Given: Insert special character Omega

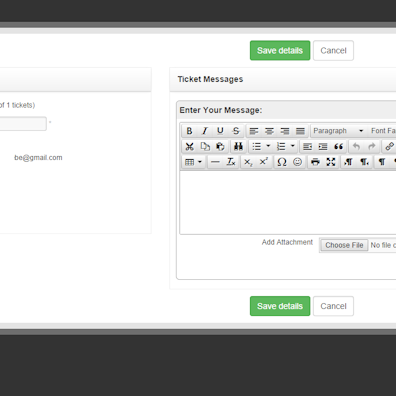Looking at the screenshot, I should click(x=282, y=162).
